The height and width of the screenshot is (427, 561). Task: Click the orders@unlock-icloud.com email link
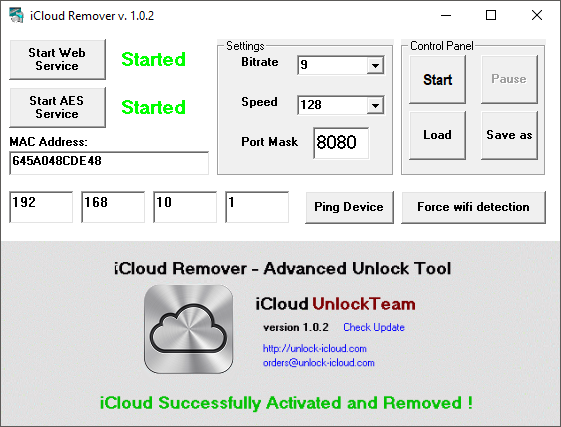pyautogui.click(x=318, y=363)
